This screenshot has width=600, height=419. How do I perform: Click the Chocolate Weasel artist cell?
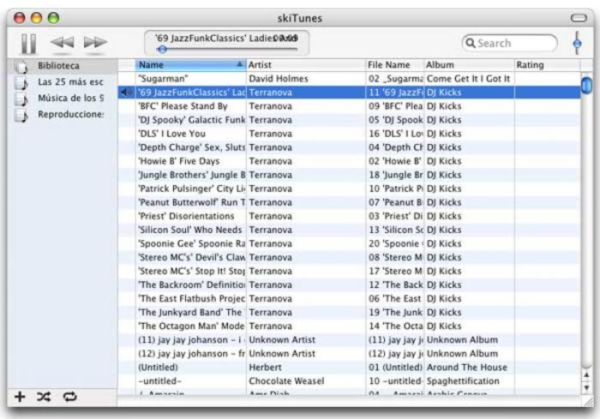pos(286,381)
